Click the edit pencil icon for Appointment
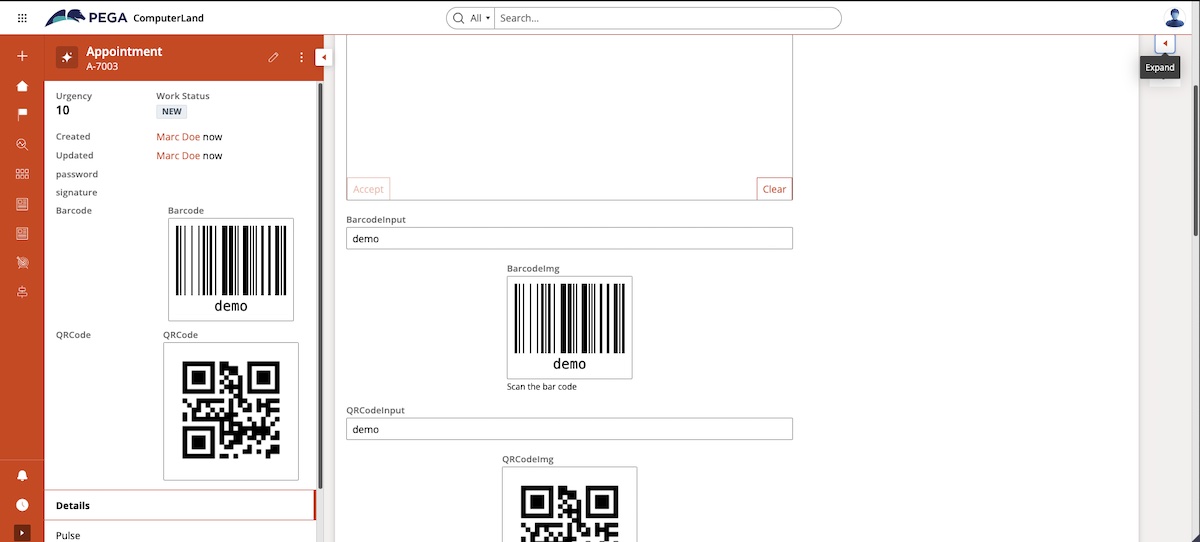Screen dimensions: 1200x542 tap(273, 58)
